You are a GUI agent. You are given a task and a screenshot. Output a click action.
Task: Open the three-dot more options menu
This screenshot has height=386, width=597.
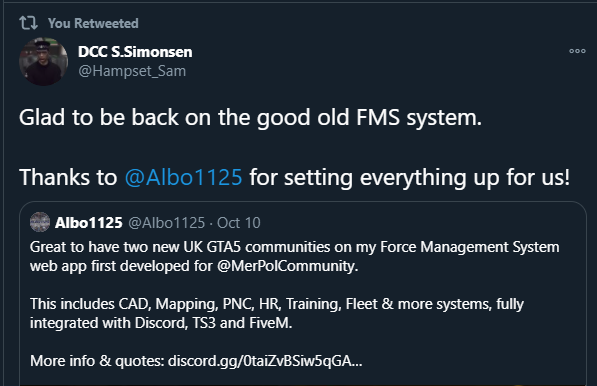[577, 51]
